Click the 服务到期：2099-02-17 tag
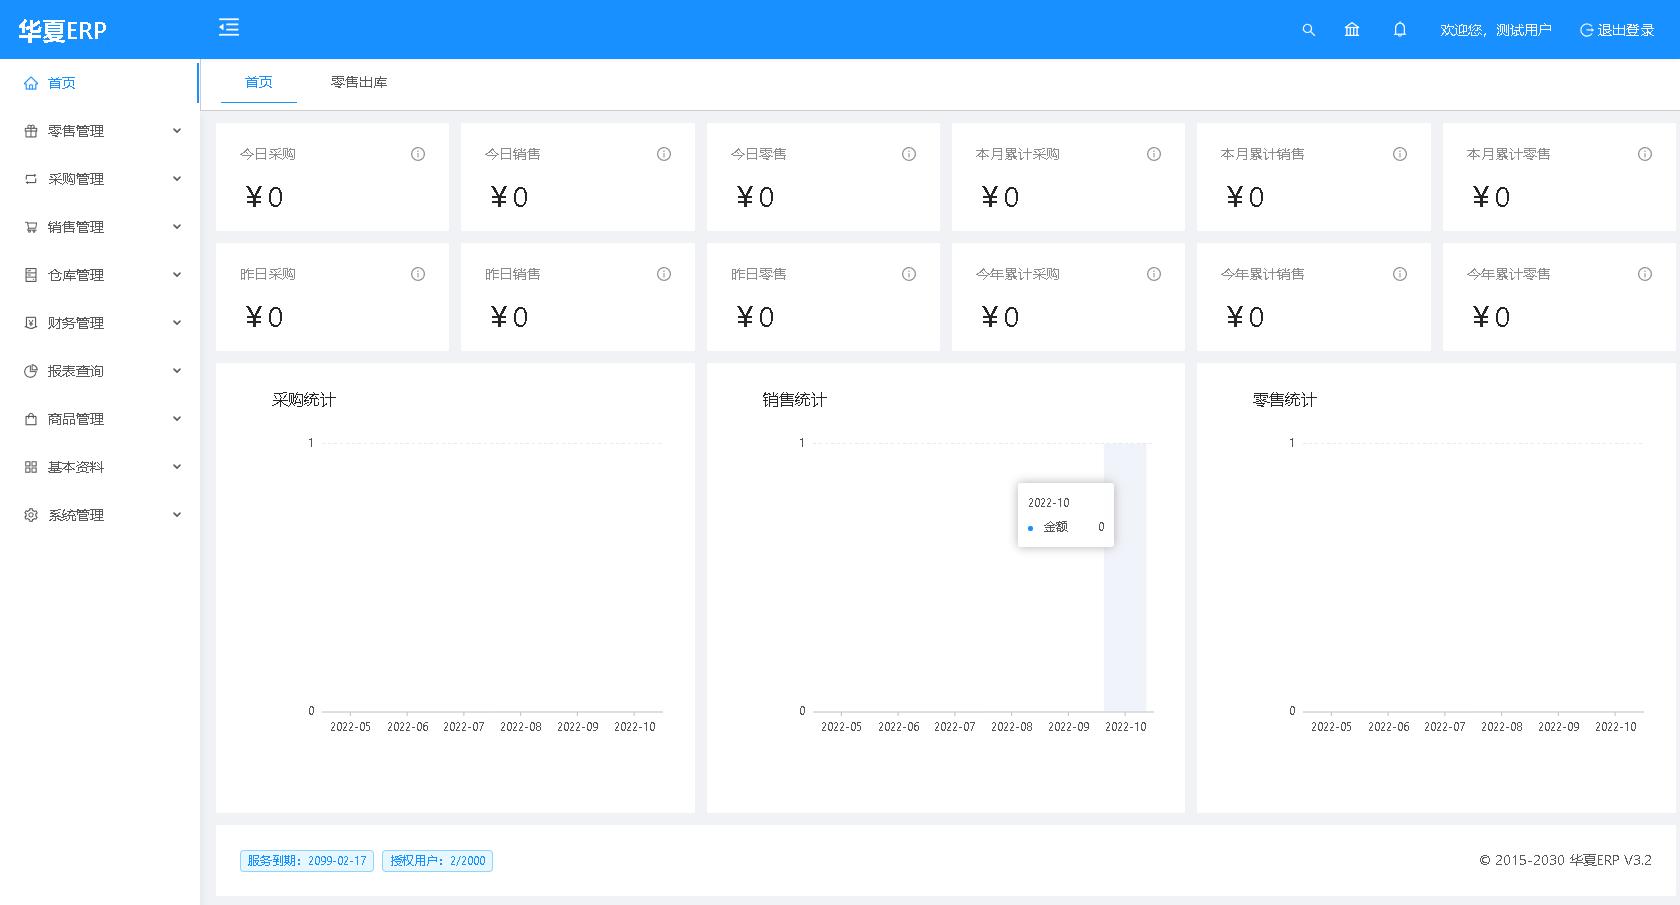 pos(307,861)
